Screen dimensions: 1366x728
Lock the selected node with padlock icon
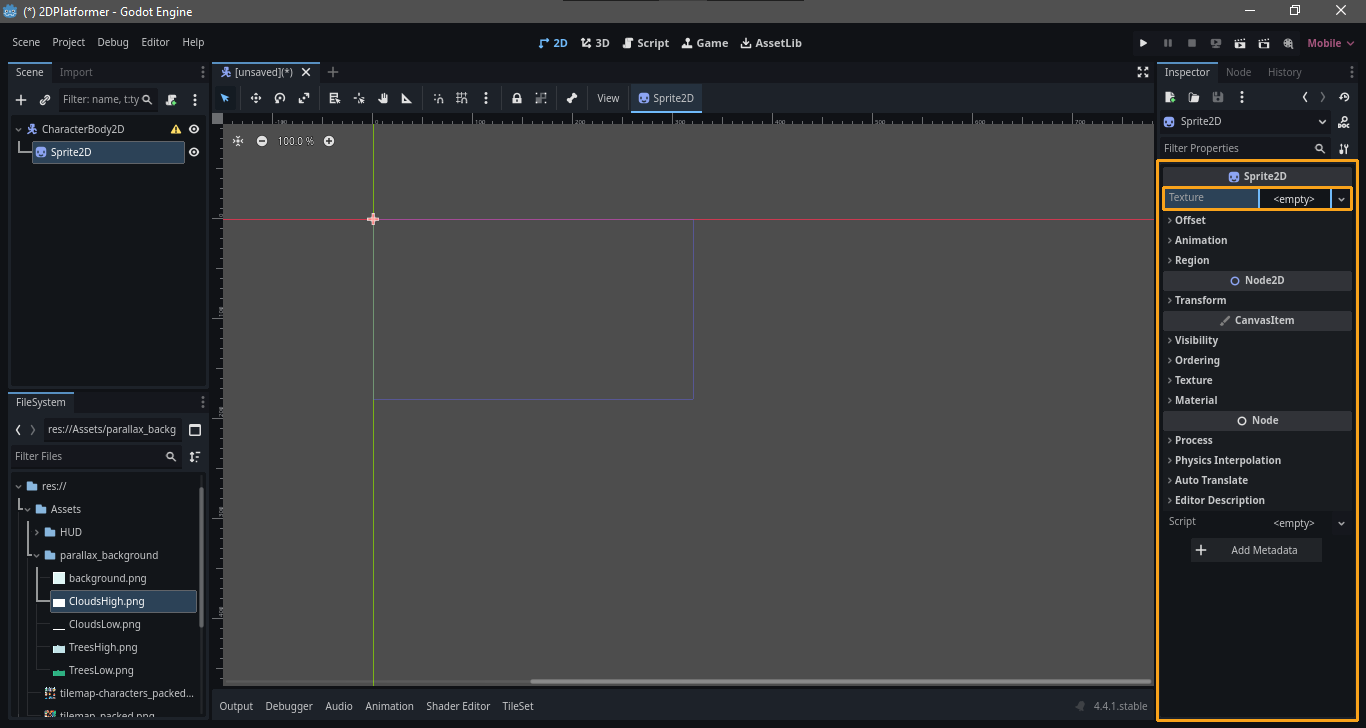[517, 98]
